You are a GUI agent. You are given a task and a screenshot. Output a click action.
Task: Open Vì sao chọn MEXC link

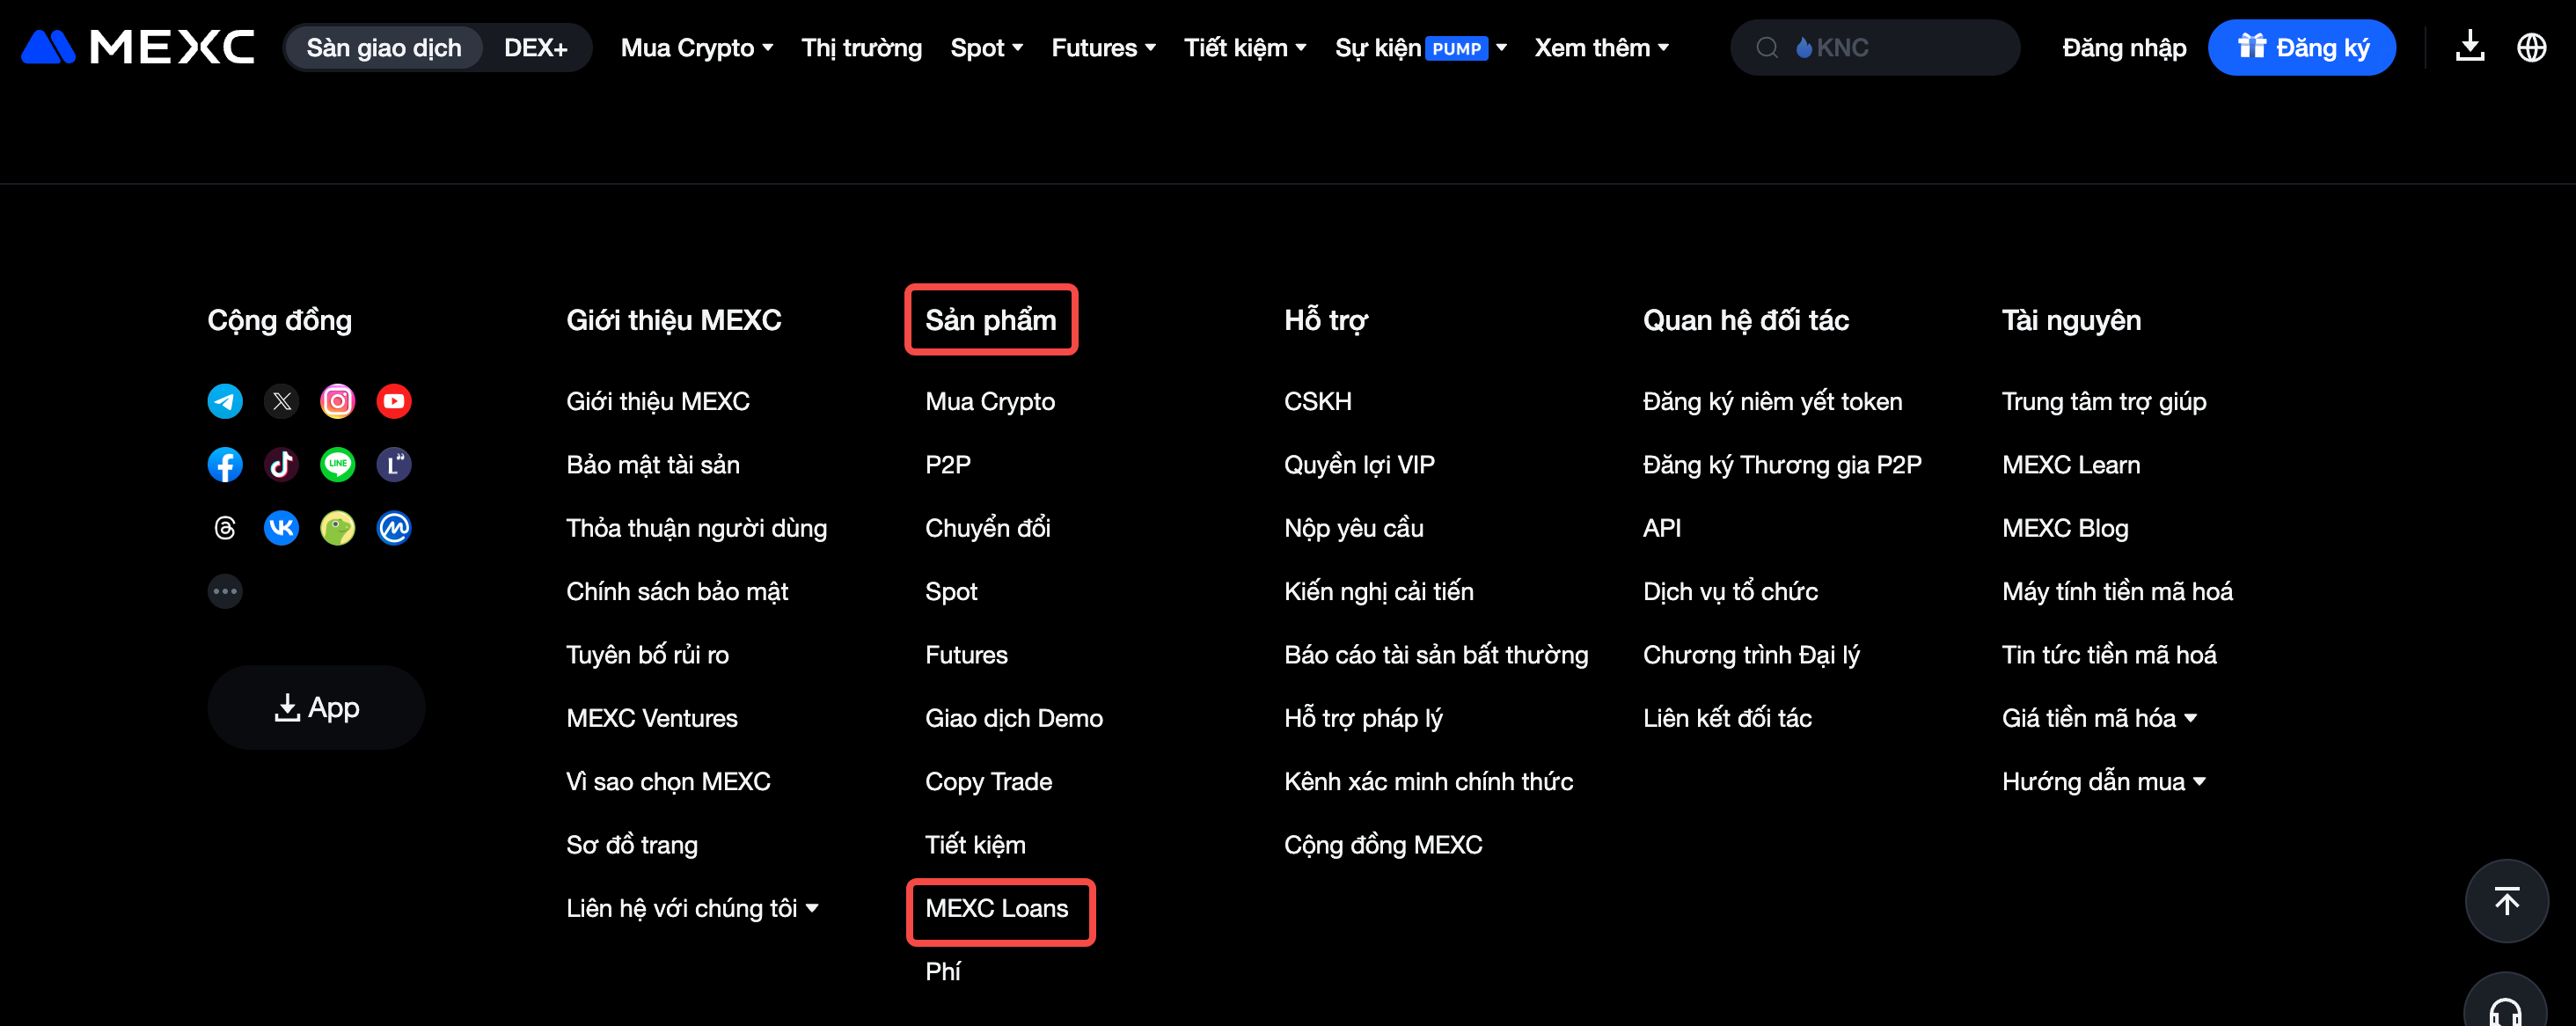(668, 781)
